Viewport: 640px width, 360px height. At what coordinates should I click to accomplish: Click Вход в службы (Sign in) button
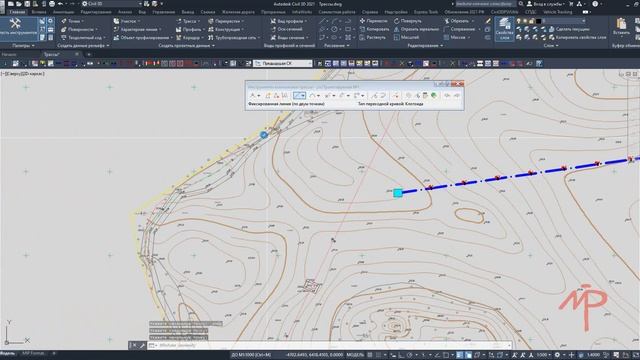tap(547, 4)
